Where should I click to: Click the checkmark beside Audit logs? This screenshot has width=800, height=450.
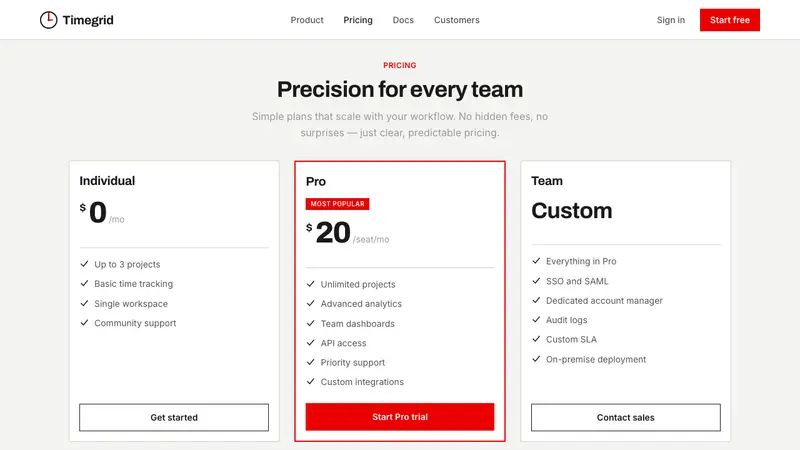pos(536,319)
